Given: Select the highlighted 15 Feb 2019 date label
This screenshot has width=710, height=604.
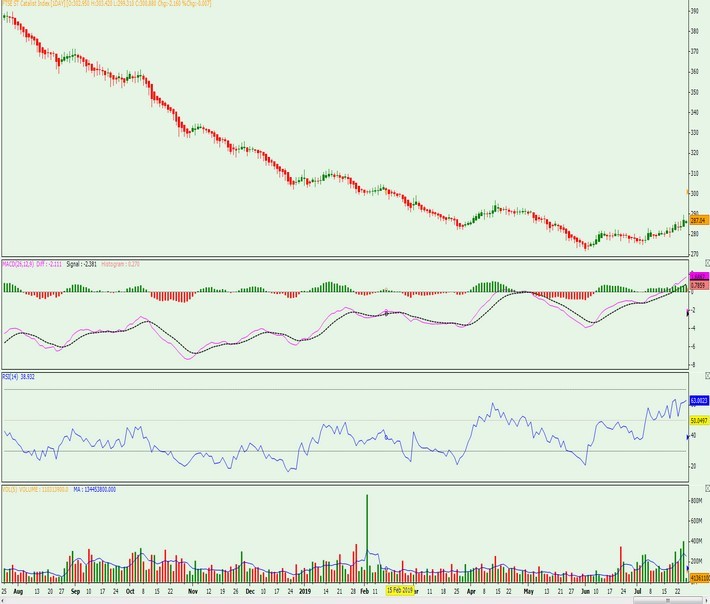Looking at the screenshot, I should coord(395,591).
